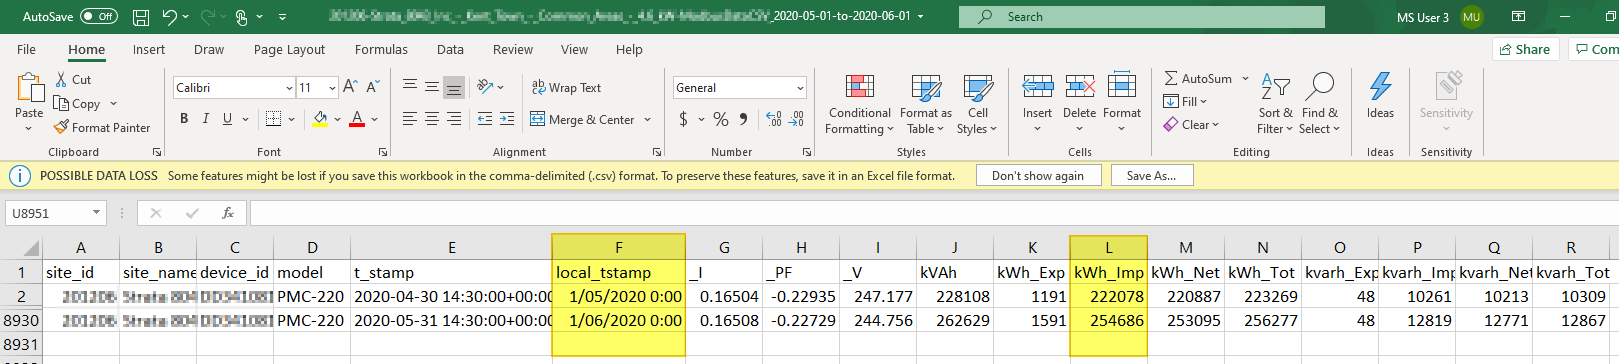Apply the red Font Color swatch
Viewport: 1619px width, 364px height.
[x=357, y=119]
